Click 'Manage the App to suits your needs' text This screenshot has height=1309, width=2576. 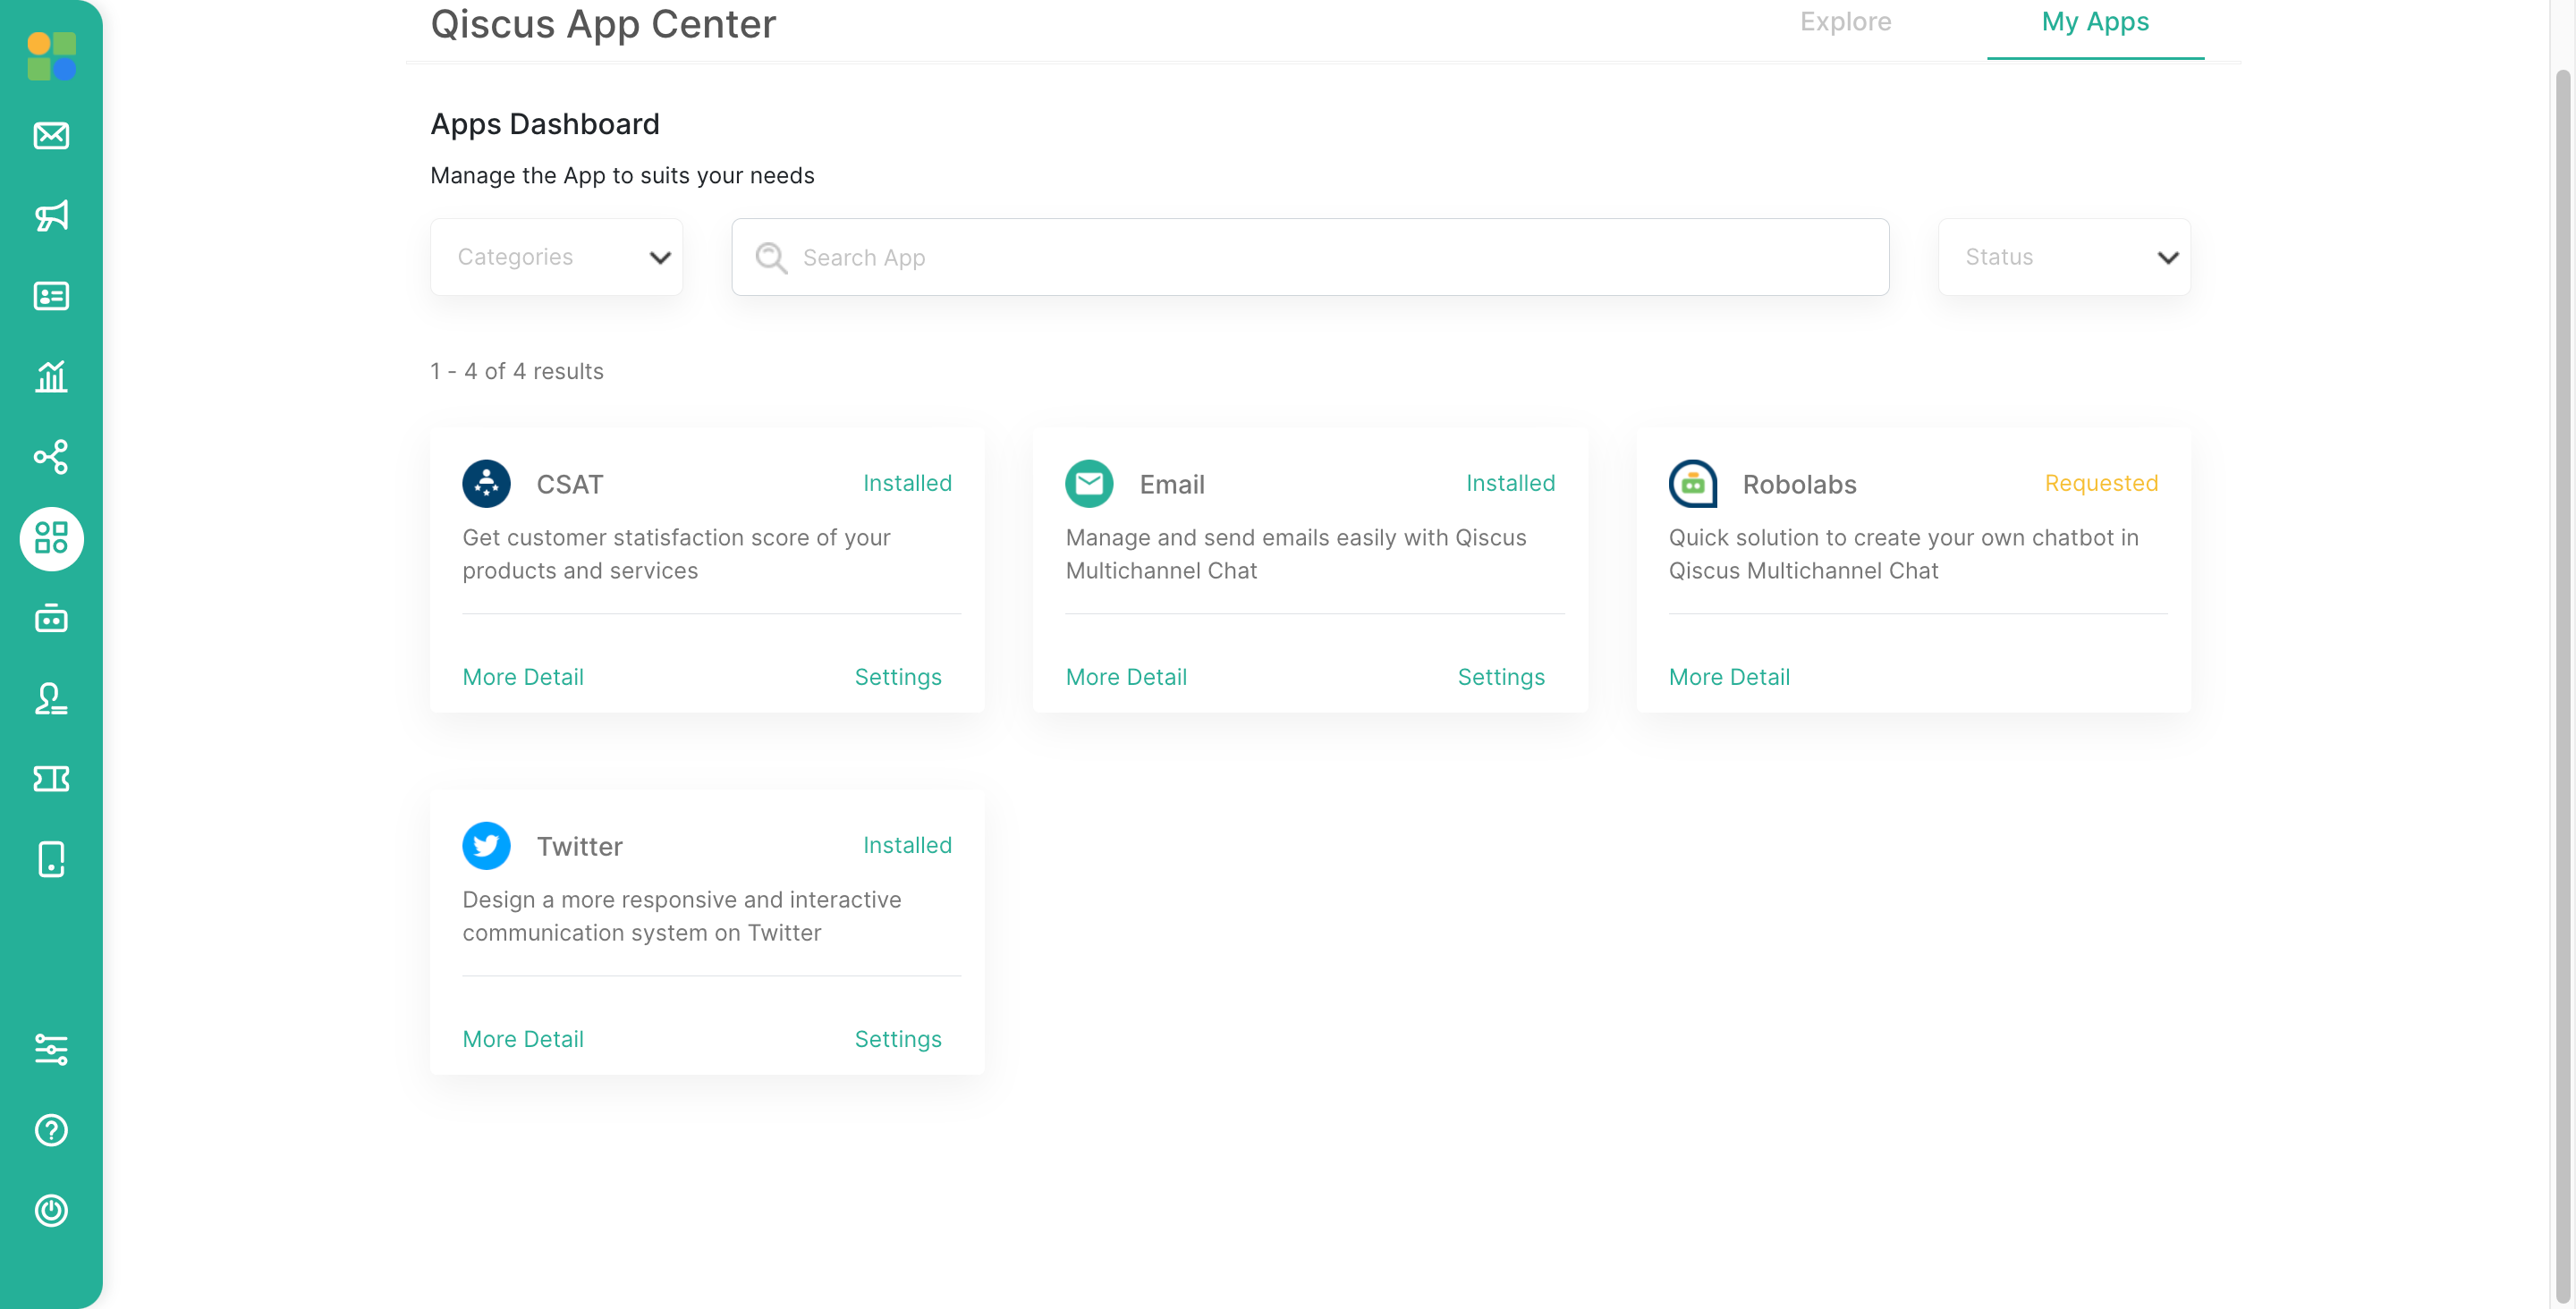(x=622, y=176)
